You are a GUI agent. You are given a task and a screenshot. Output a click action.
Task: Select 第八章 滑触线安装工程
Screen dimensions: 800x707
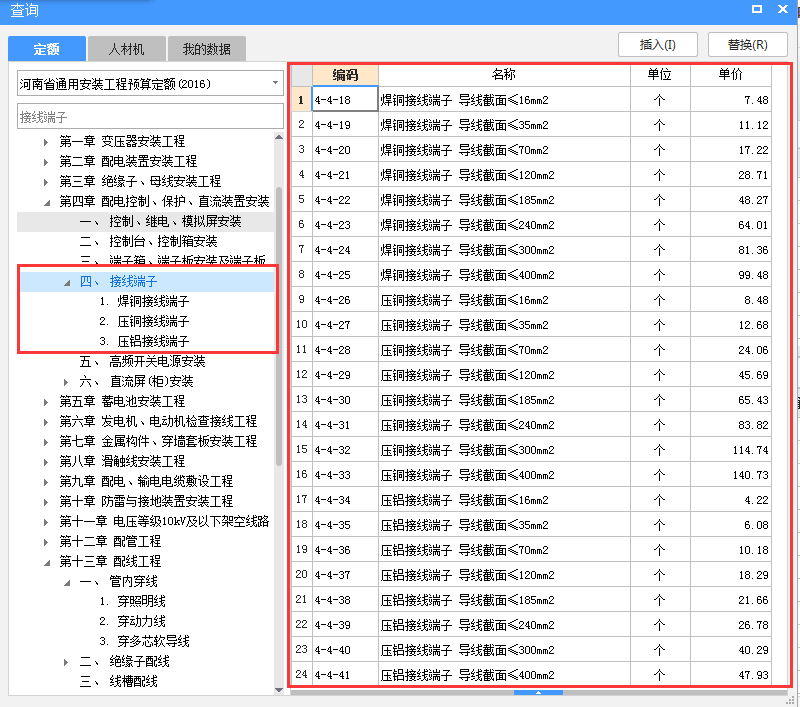point(122,462)
